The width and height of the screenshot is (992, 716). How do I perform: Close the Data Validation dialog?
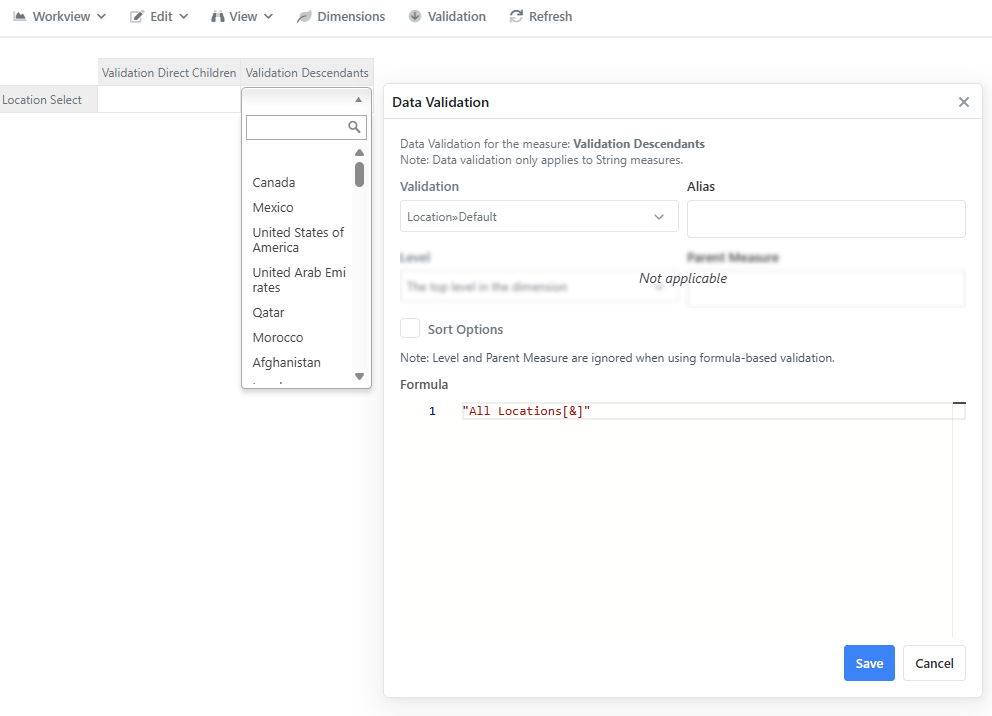tap(964, 102)
